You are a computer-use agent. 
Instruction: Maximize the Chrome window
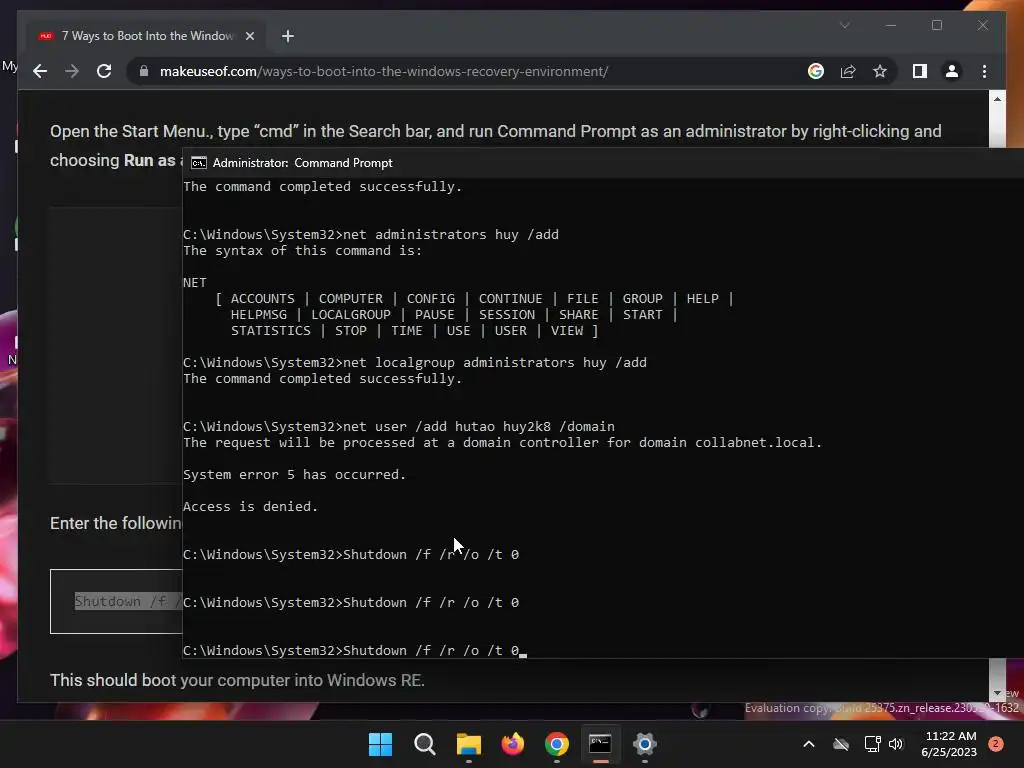click(x=936, y=25)
